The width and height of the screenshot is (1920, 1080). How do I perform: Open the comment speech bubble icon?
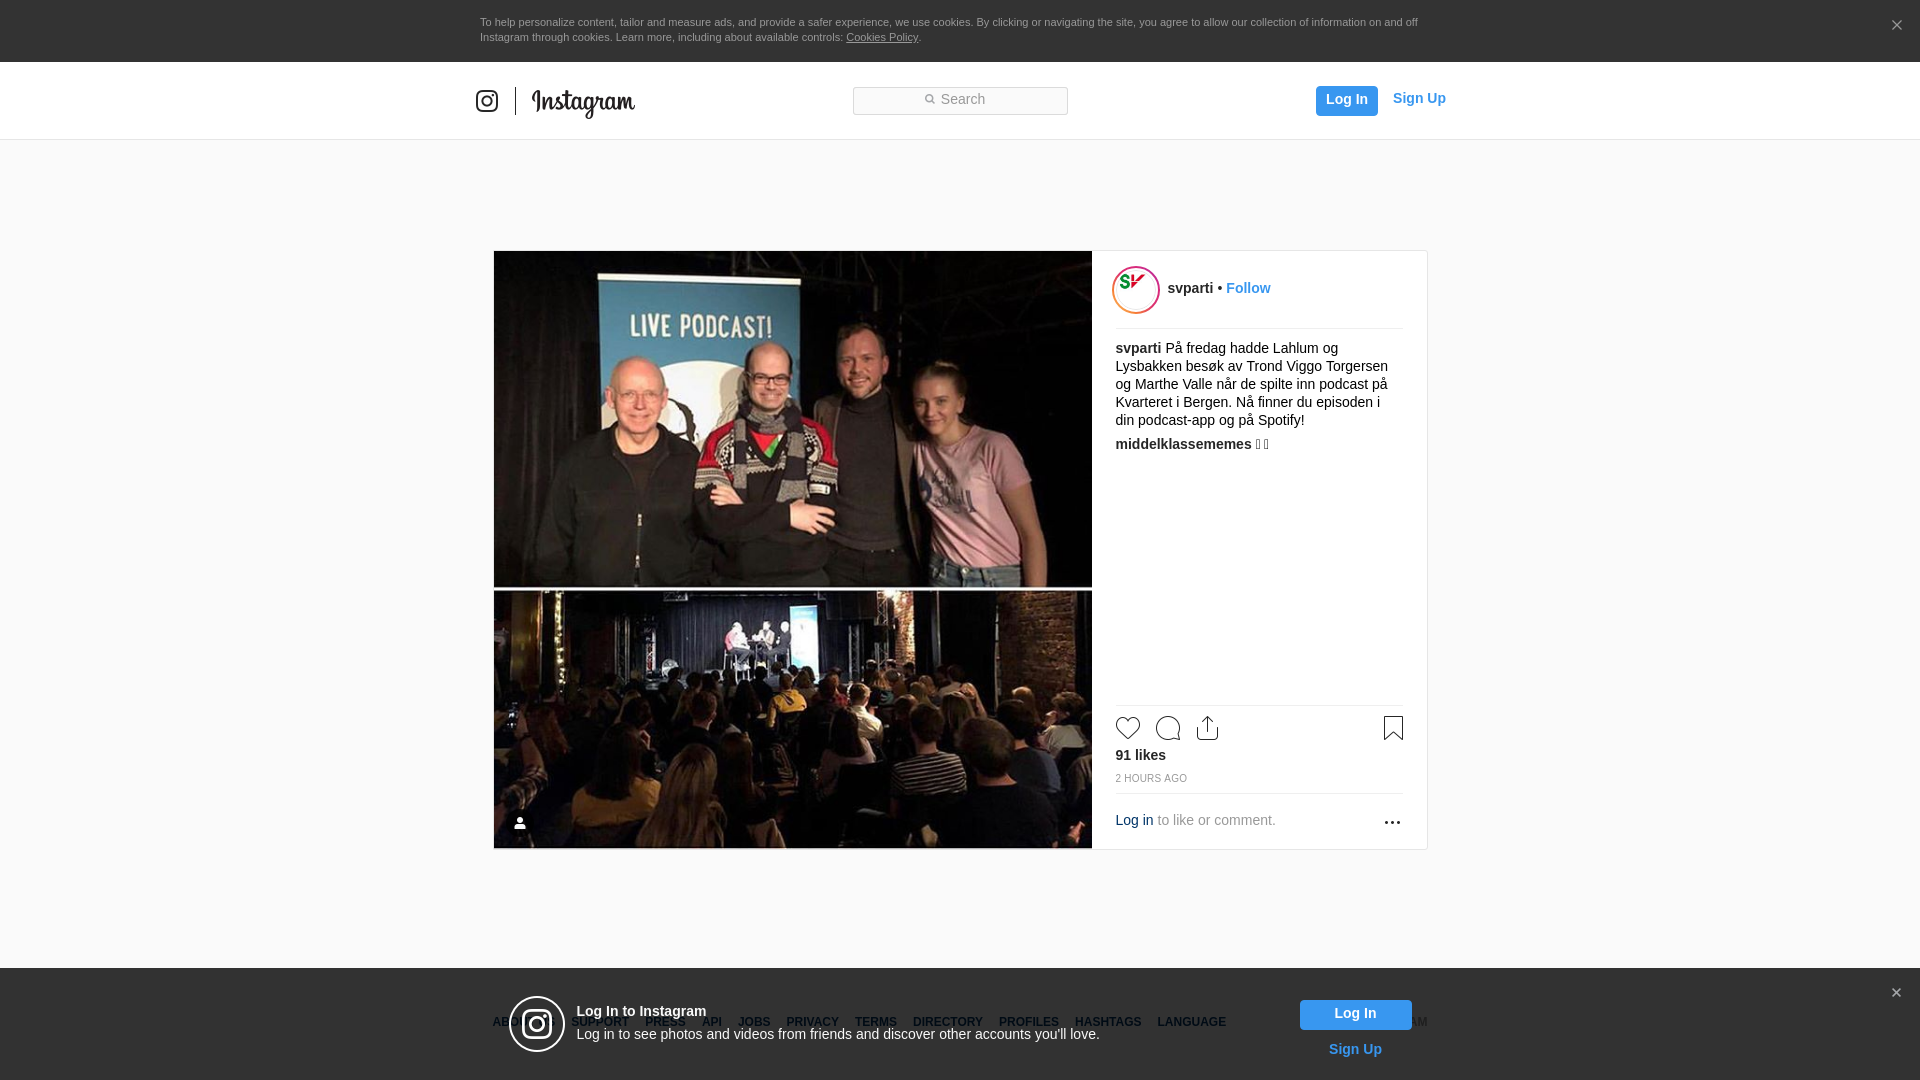pyautogui.click(x=1168, y=728)
